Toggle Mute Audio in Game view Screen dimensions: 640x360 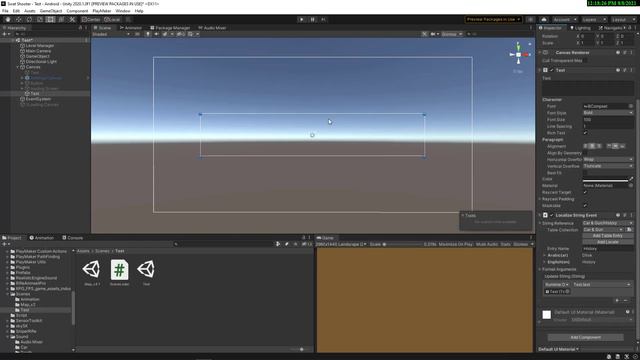pyautogui.click(x=487, y=244)
